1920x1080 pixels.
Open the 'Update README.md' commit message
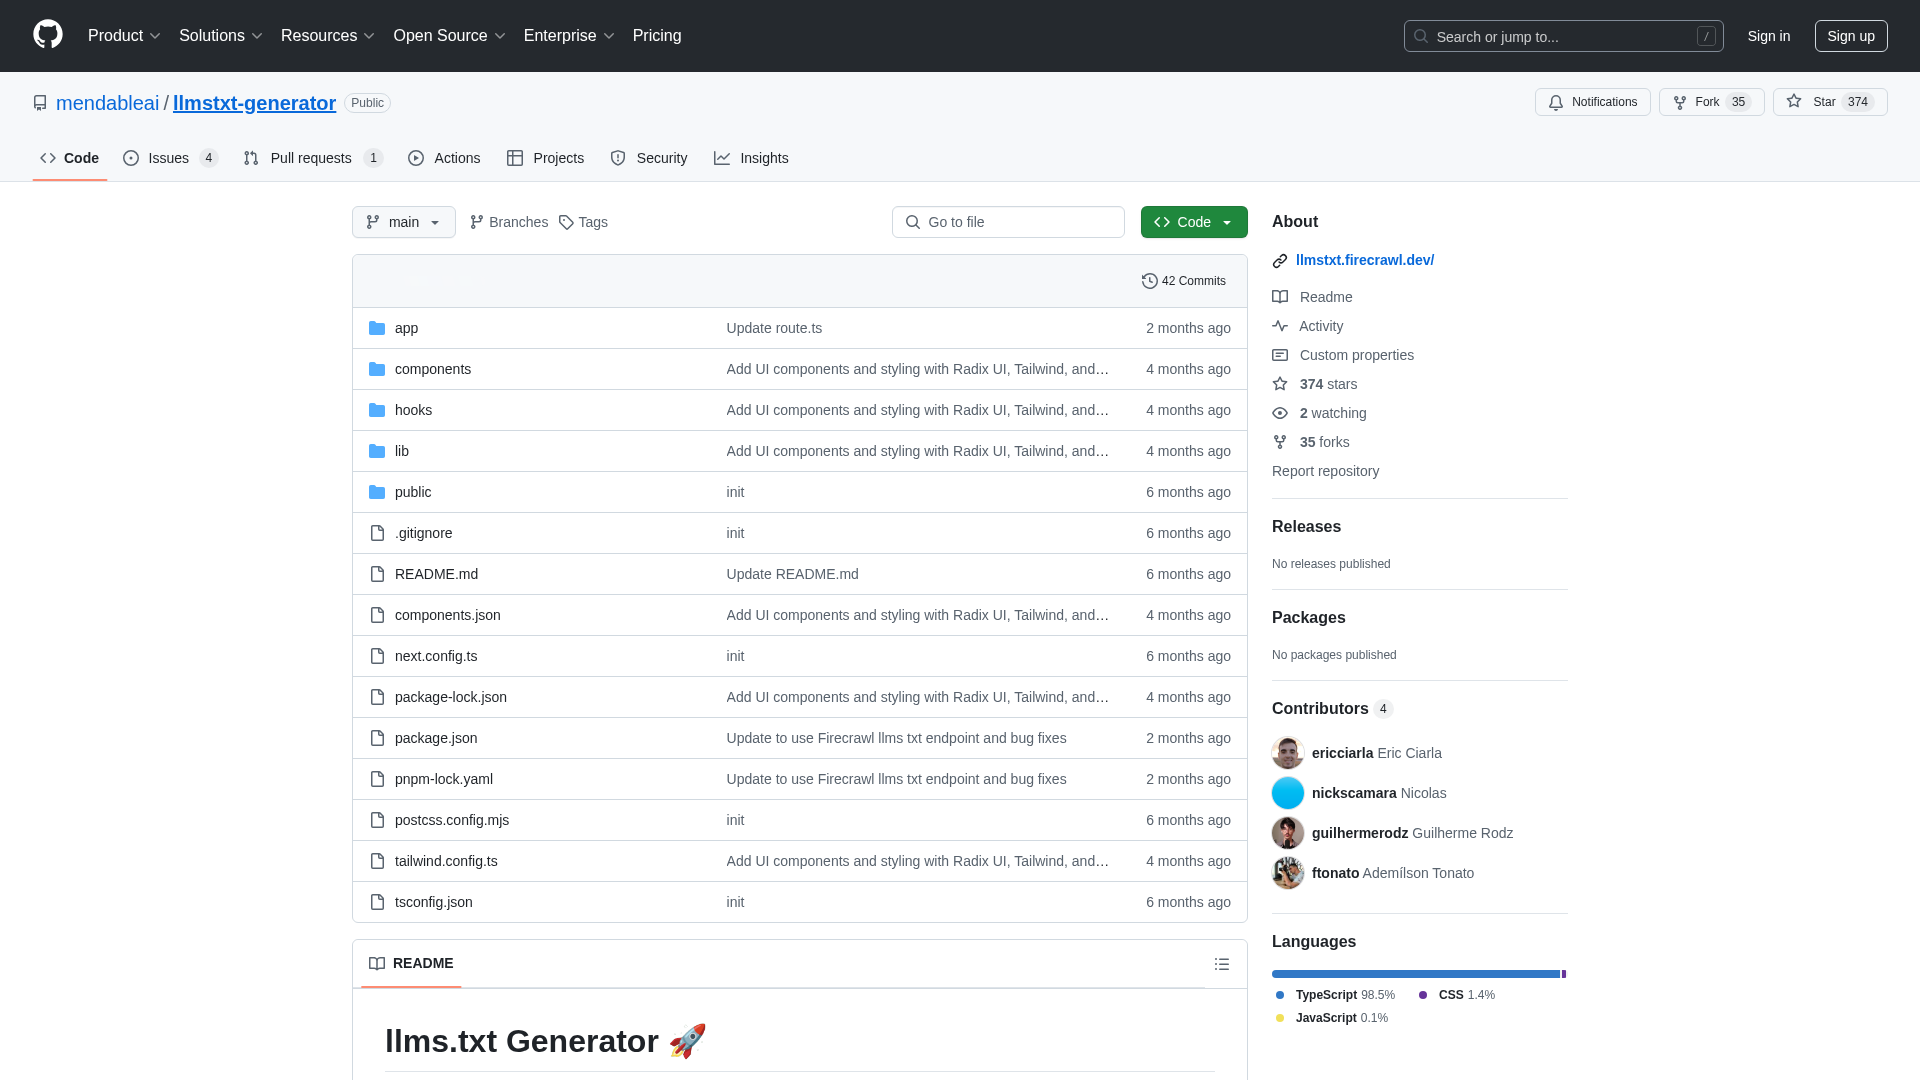[x=792, y=574]
